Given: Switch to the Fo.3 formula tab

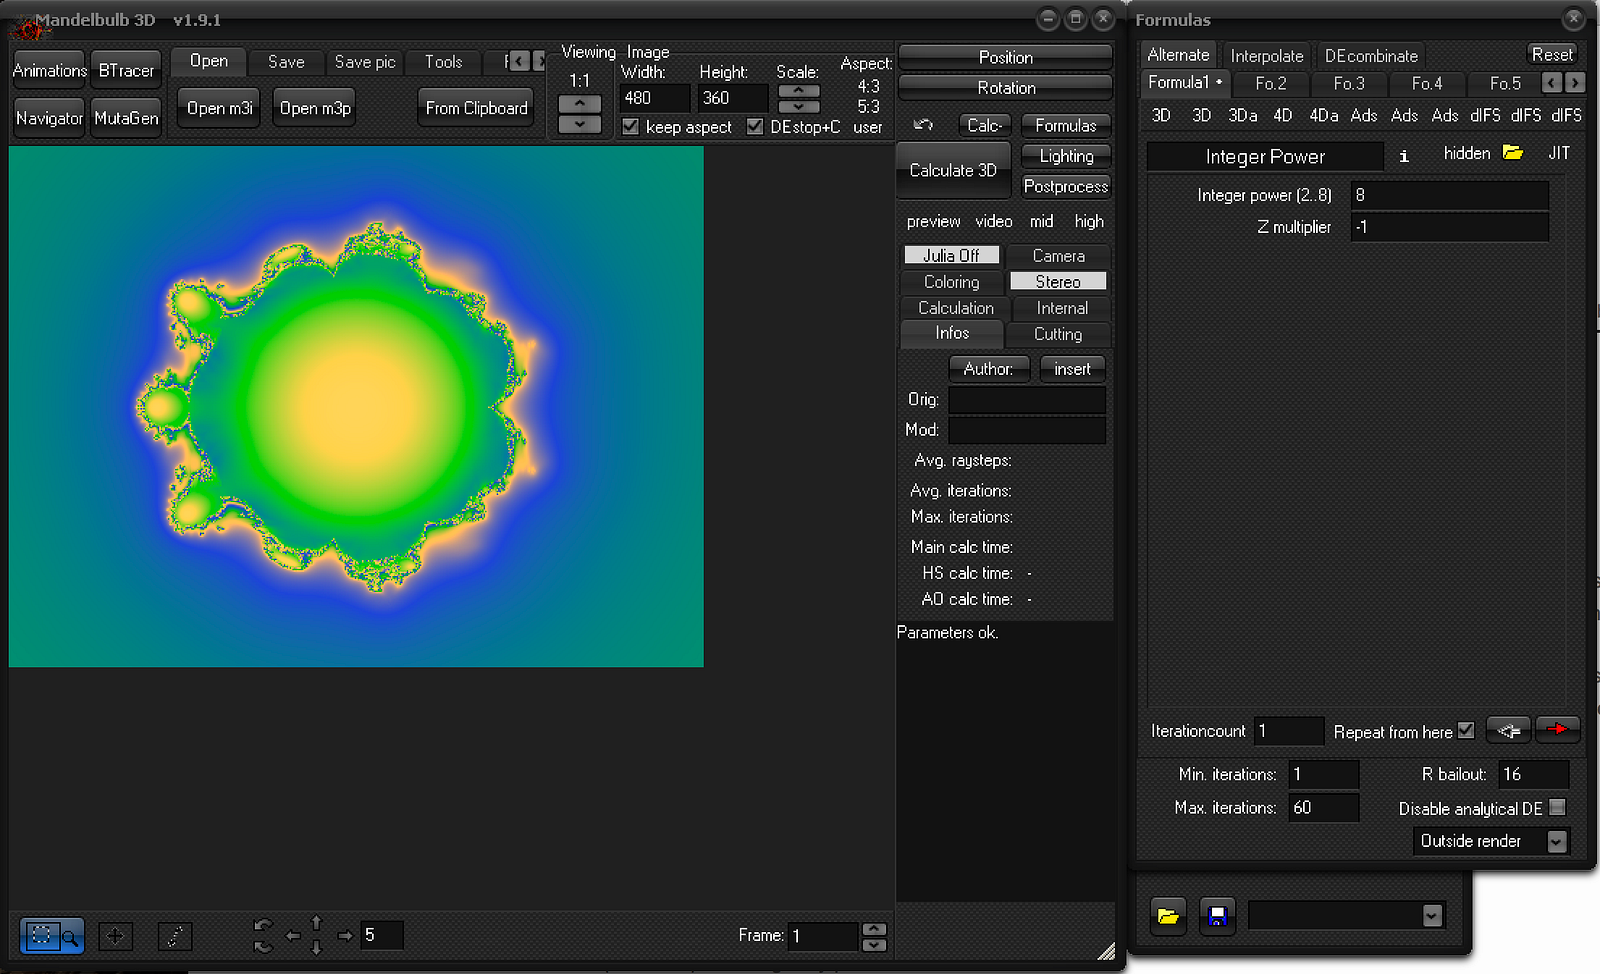Looking at the screenshot, I should click(x=1348, y=84).
